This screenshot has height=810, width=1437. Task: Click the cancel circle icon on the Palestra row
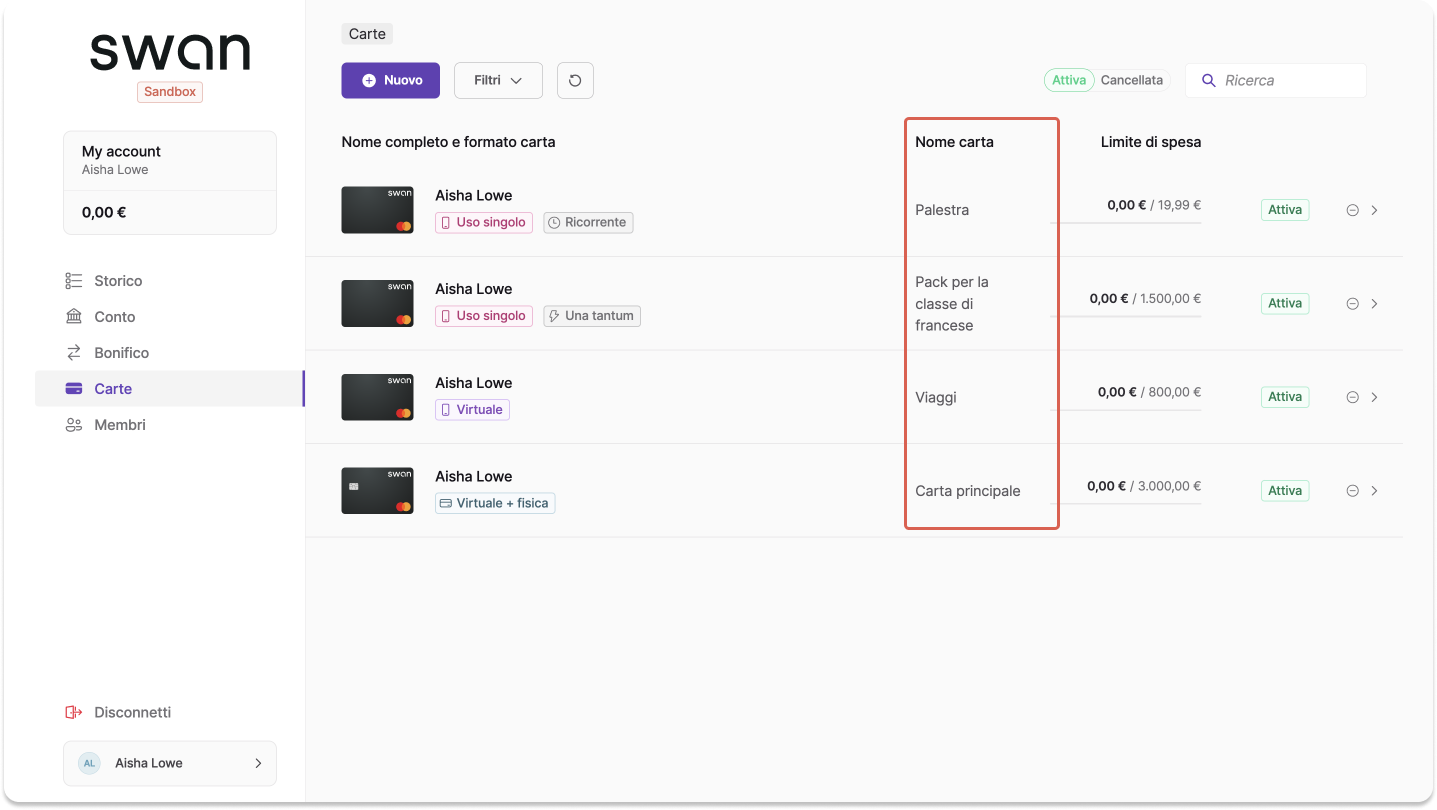coord(1352,210)
